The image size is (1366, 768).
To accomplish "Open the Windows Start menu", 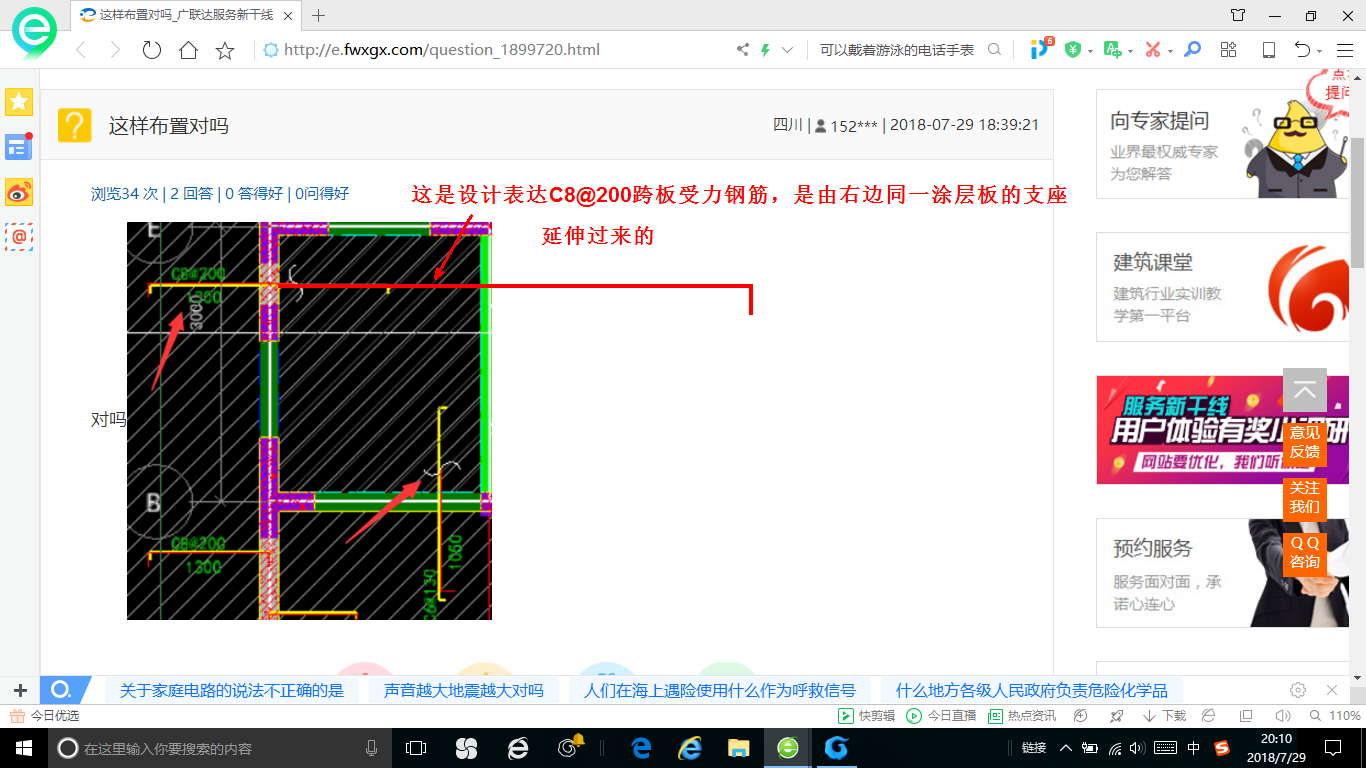I will point(22,747).
